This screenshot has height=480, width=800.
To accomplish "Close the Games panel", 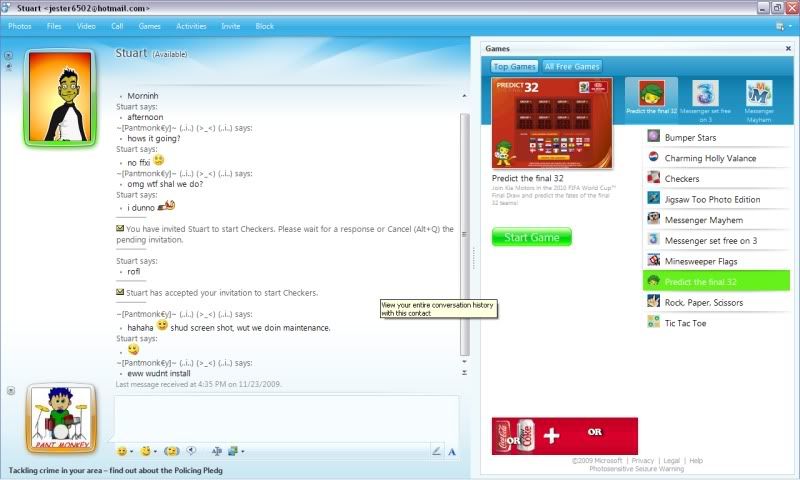I will tap(788, 48).
